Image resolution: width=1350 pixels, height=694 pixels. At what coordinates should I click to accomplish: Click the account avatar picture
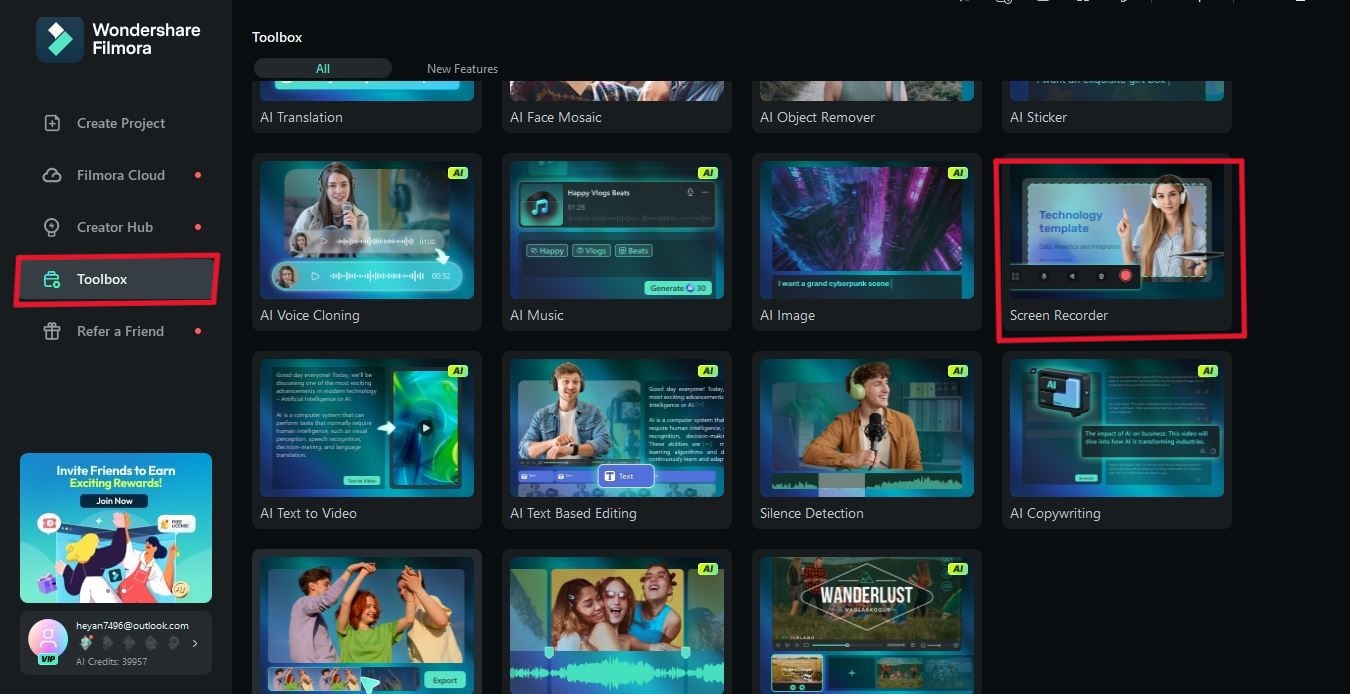click(47, 639)
